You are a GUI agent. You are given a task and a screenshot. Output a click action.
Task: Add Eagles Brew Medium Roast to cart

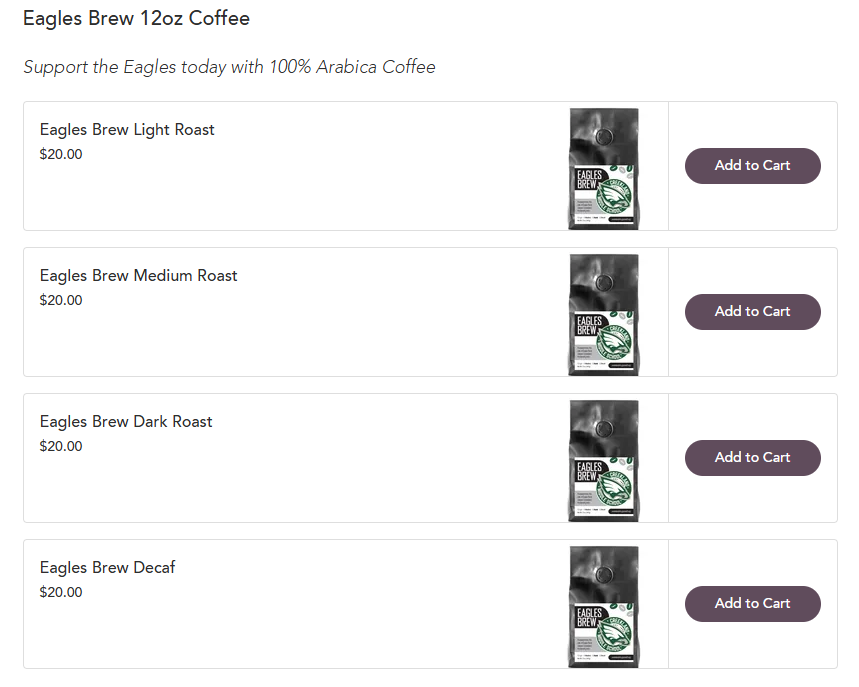click(752, 312)
